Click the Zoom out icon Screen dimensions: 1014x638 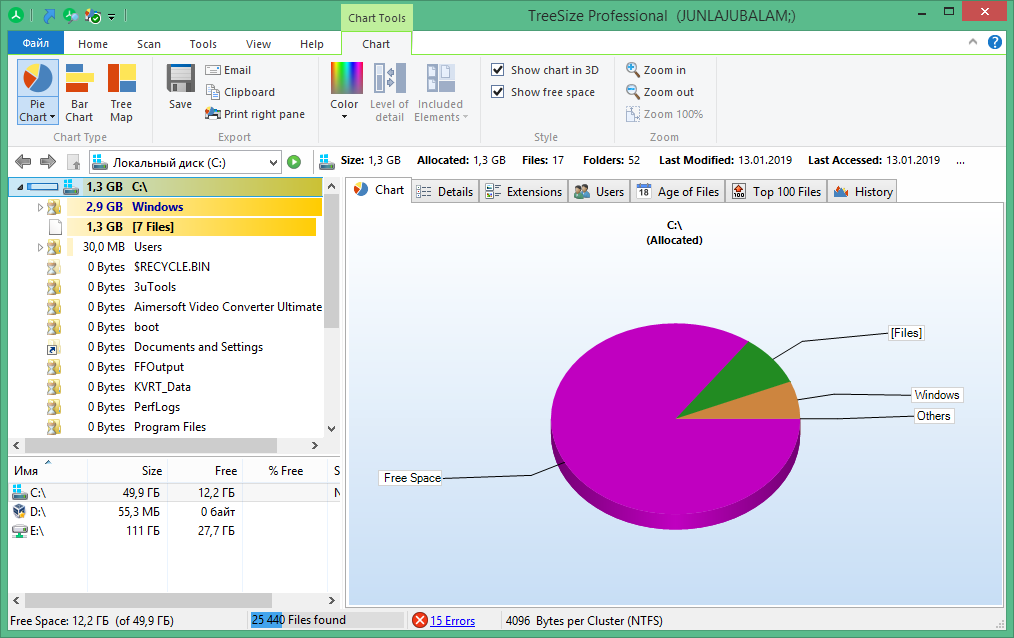[x=632, y=92]
